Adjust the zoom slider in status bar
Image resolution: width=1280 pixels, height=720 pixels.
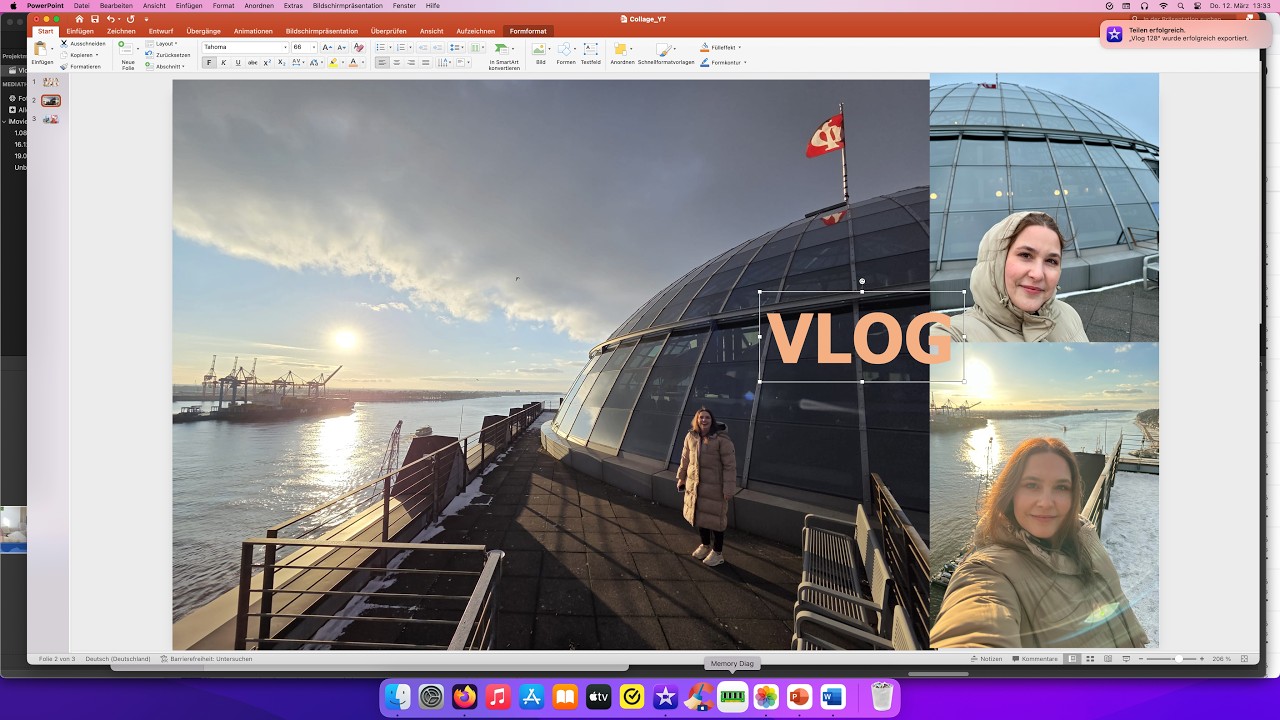(1177, 659)
